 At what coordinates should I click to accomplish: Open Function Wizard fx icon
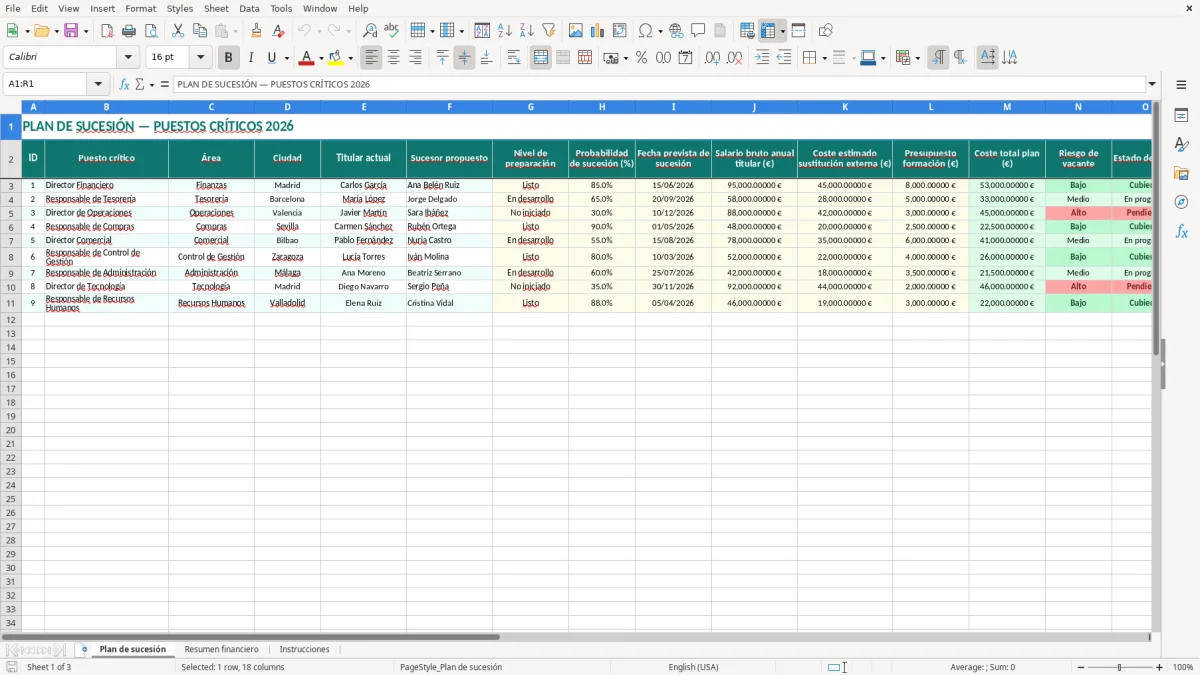(124, 84)
